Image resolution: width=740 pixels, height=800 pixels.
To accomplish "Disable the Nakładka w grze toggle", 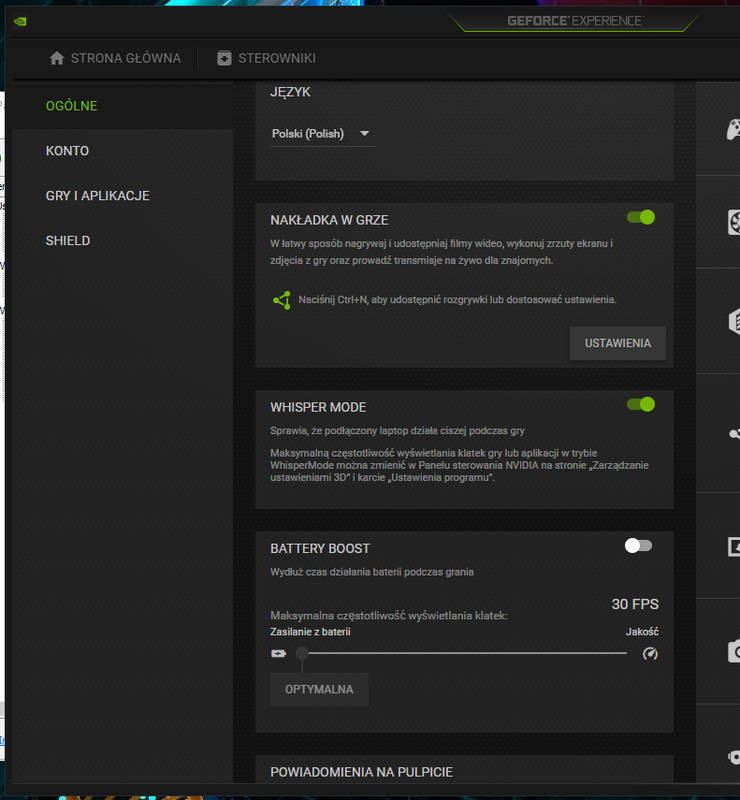I will [641, 217].
